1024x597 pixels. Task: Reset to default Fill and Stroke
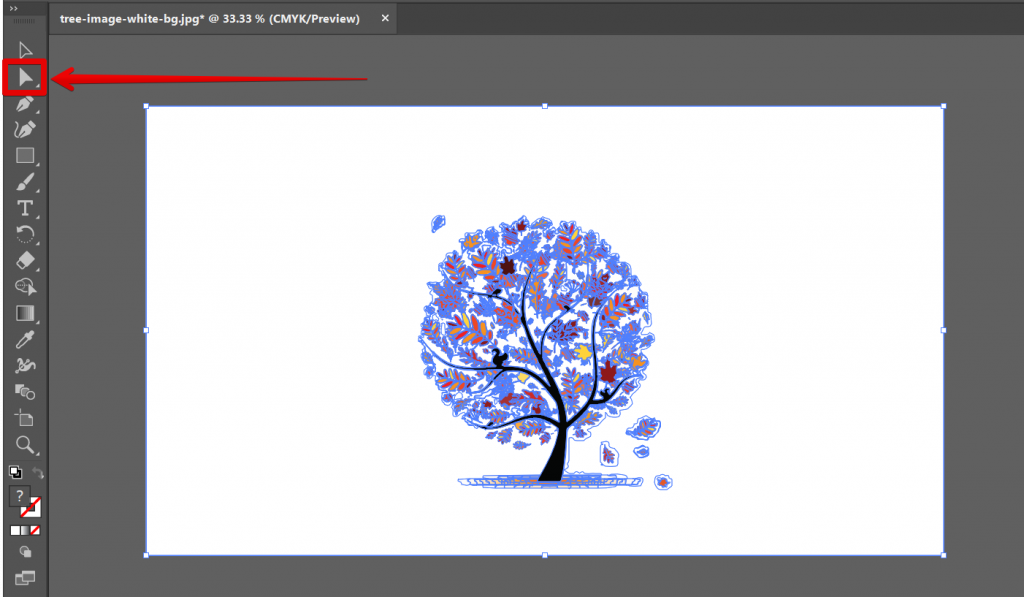coord(14,471)
